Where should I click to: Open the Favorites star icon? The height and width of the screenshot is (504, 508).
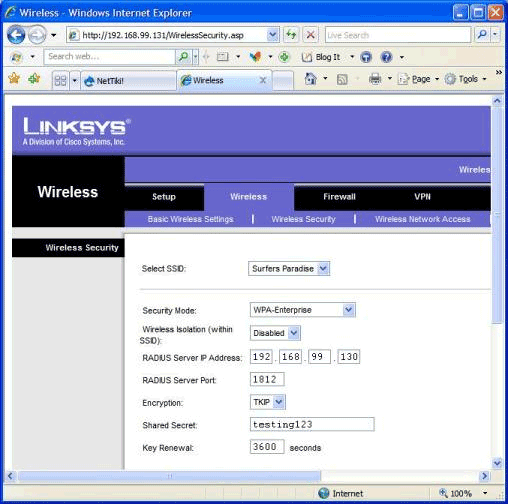click(x=14, y=79)
